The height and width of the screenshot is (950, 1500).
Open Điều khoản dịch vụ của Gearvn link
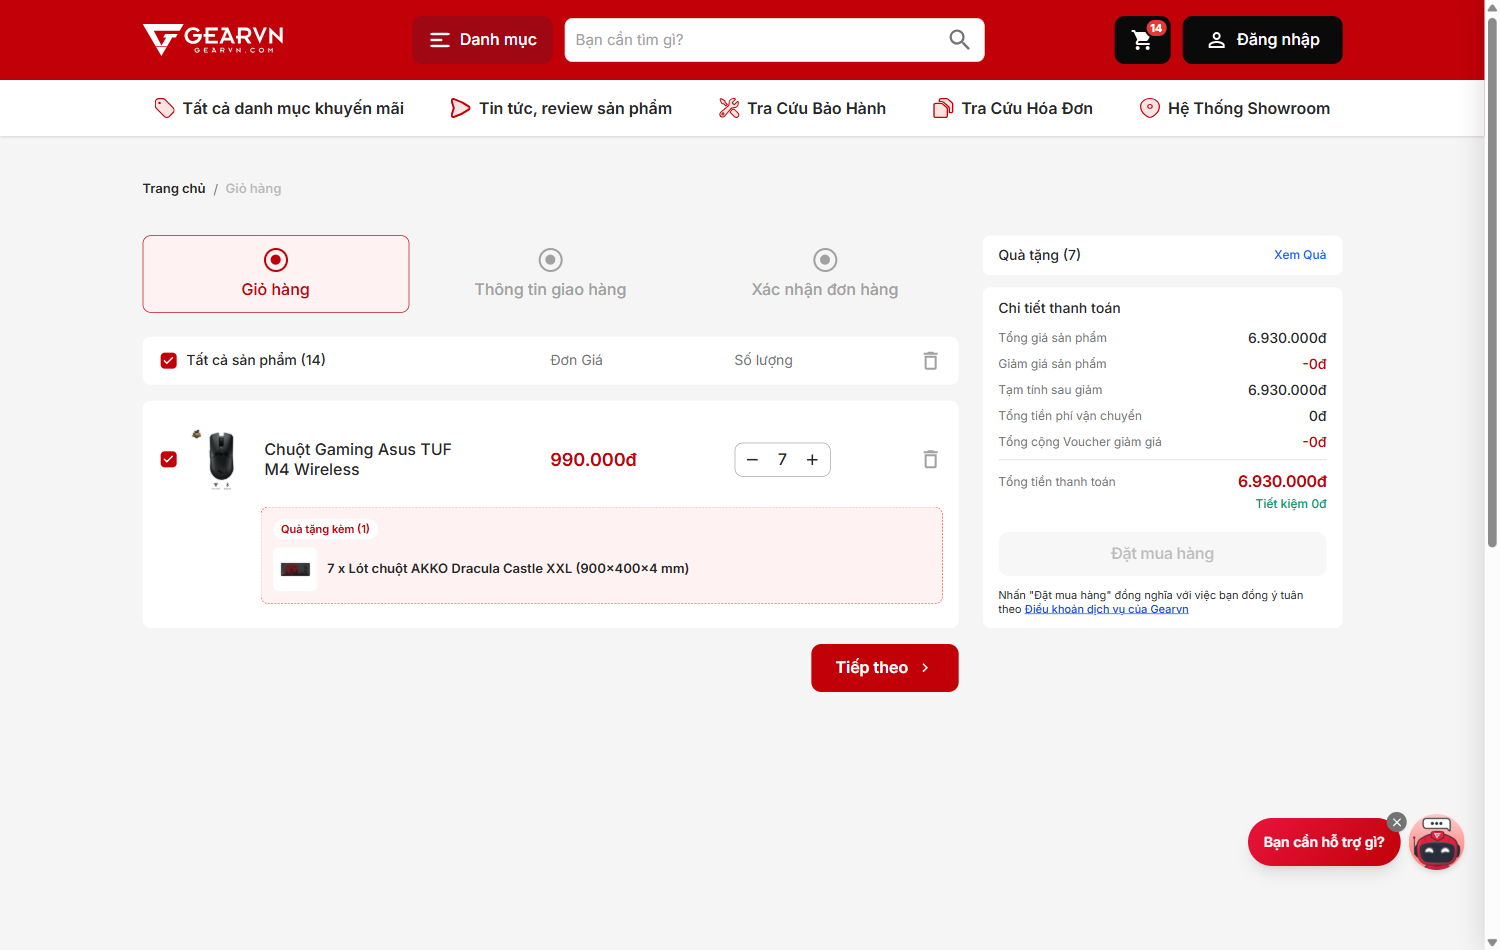point(1107,609)
